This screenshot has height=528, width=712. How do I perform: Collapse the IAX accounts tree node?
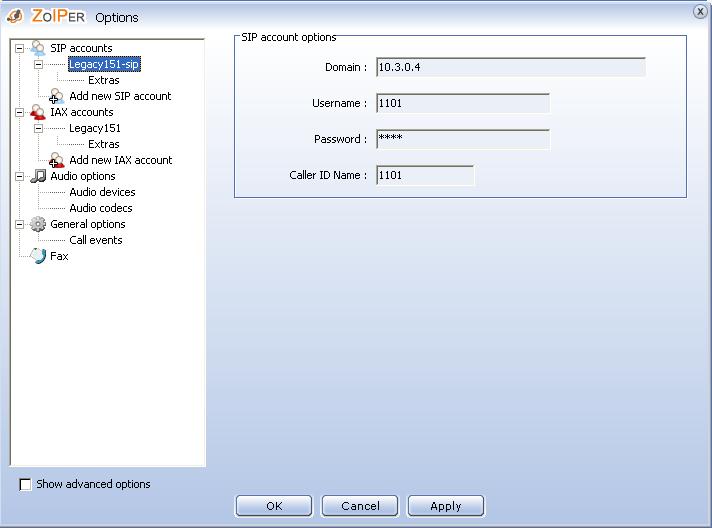20,112
